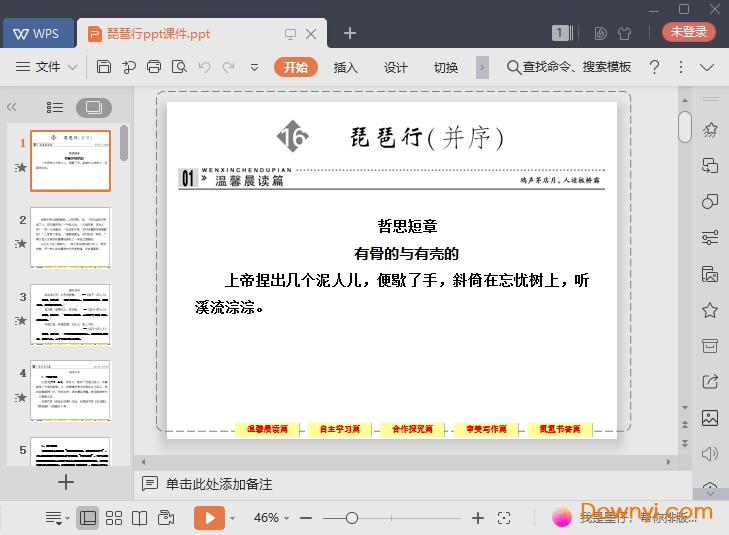Viewport: 729px width, 535px height.
Task: Select the 切换 ribbon tab
Action: click(446, 67)
